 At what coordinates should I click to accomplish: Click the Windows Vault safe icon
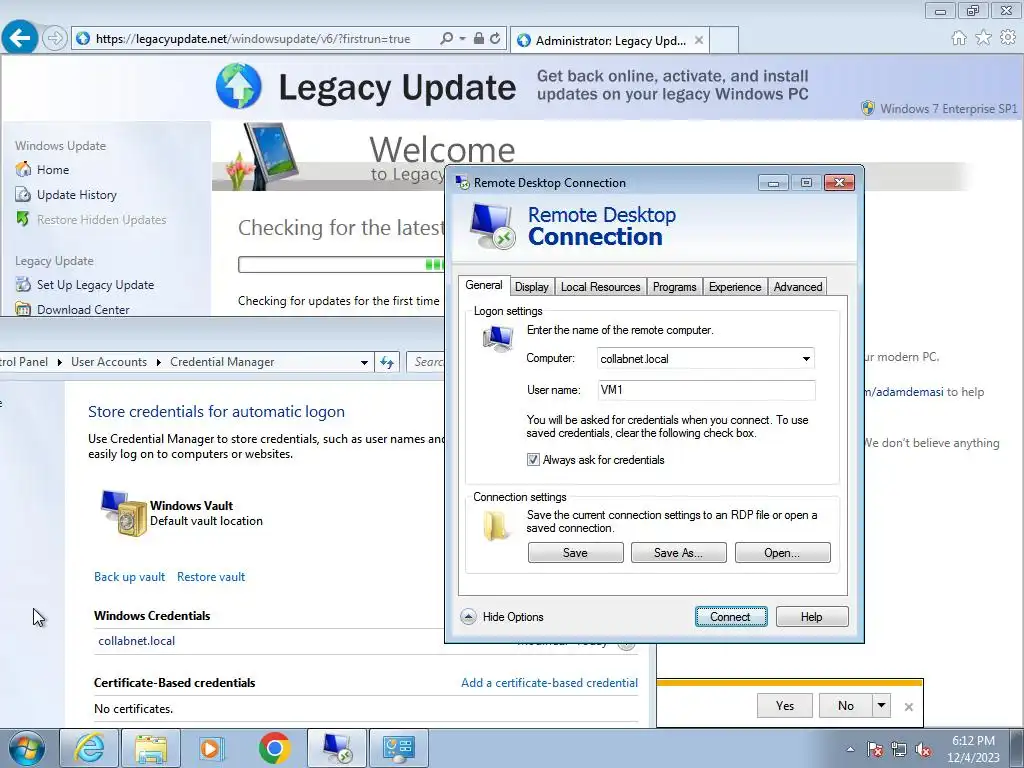[x=124, y=513]
